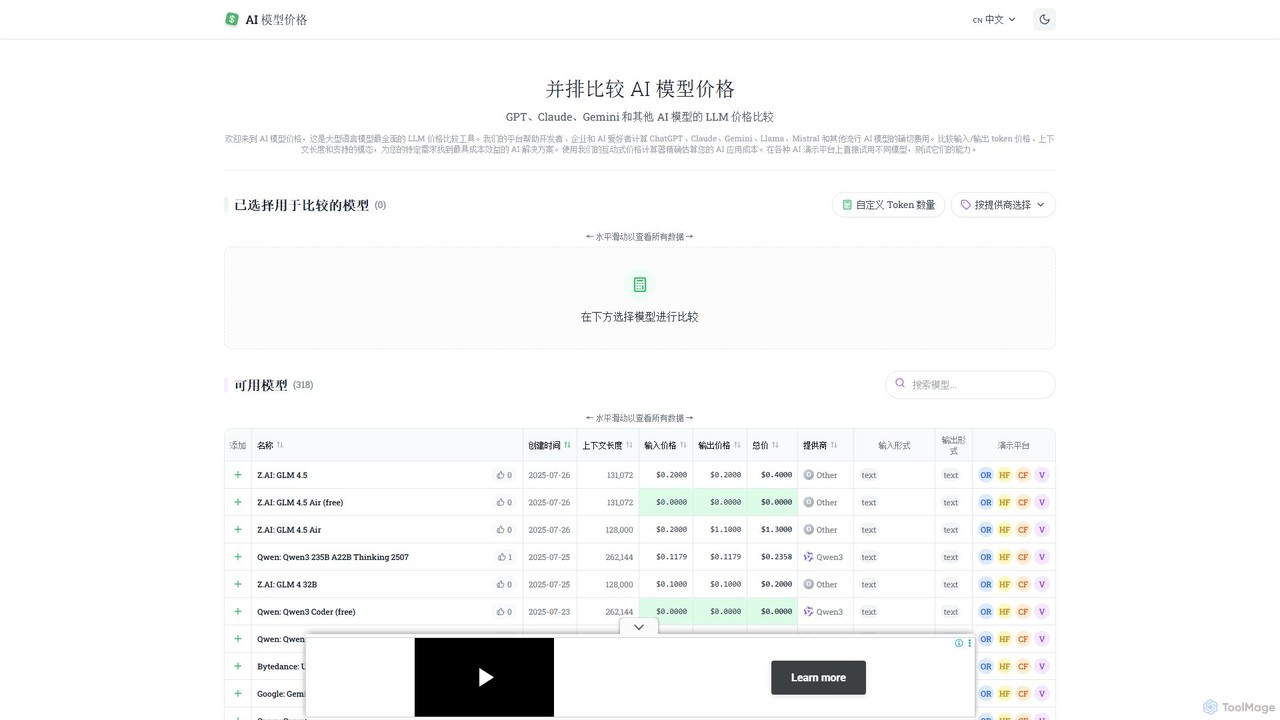Open V demo for Z.AI: GLM 4.5

point(1042,475)
